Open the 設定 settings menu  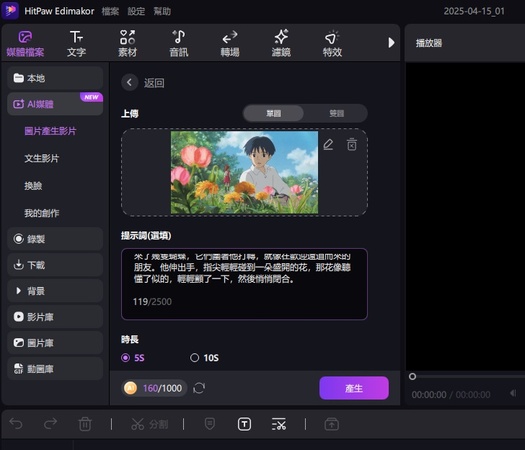tap(136, 11)
